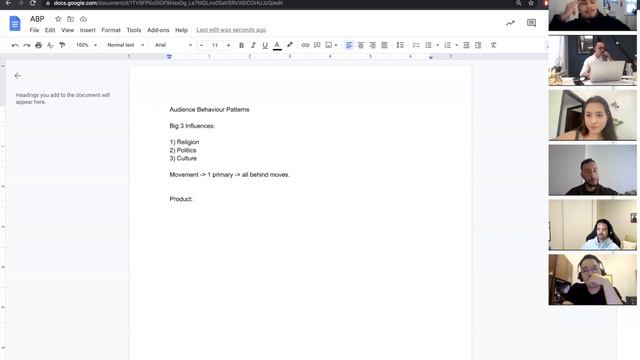Open the Format menu
640x360 pixels.
tap(111, 30)
